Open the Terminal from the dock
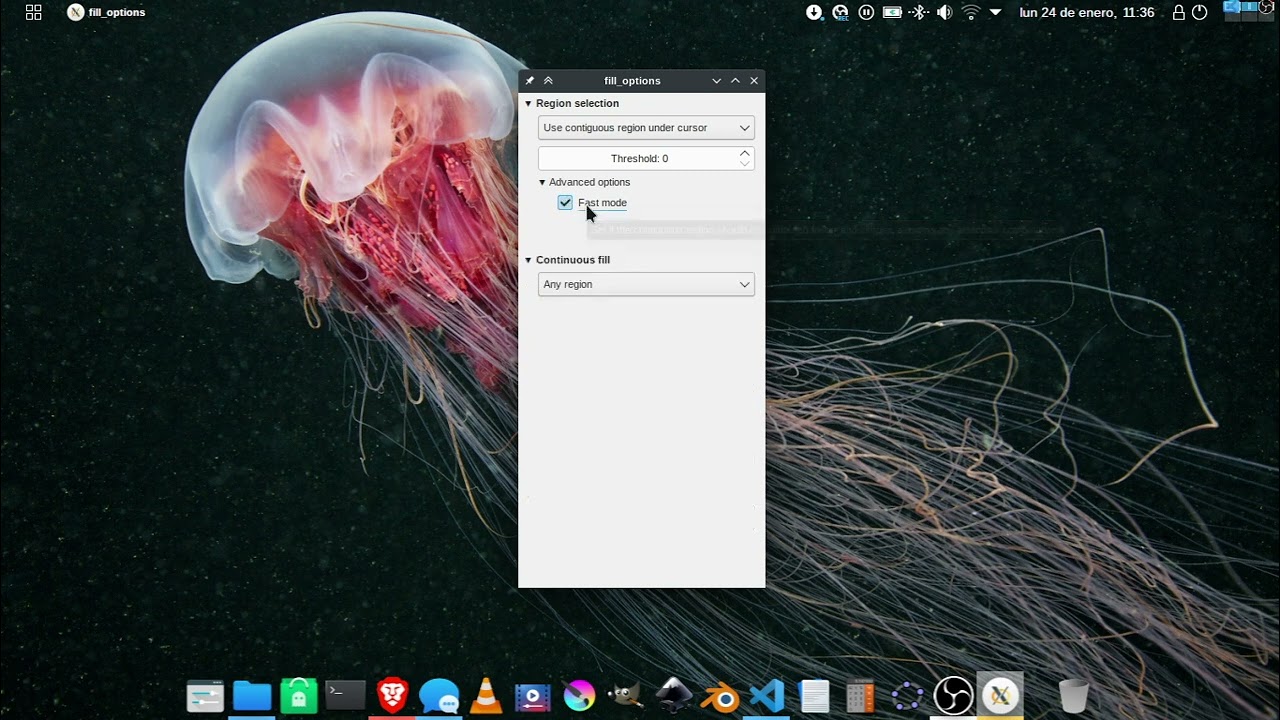 pyautogui.click(x=345, y=696)
